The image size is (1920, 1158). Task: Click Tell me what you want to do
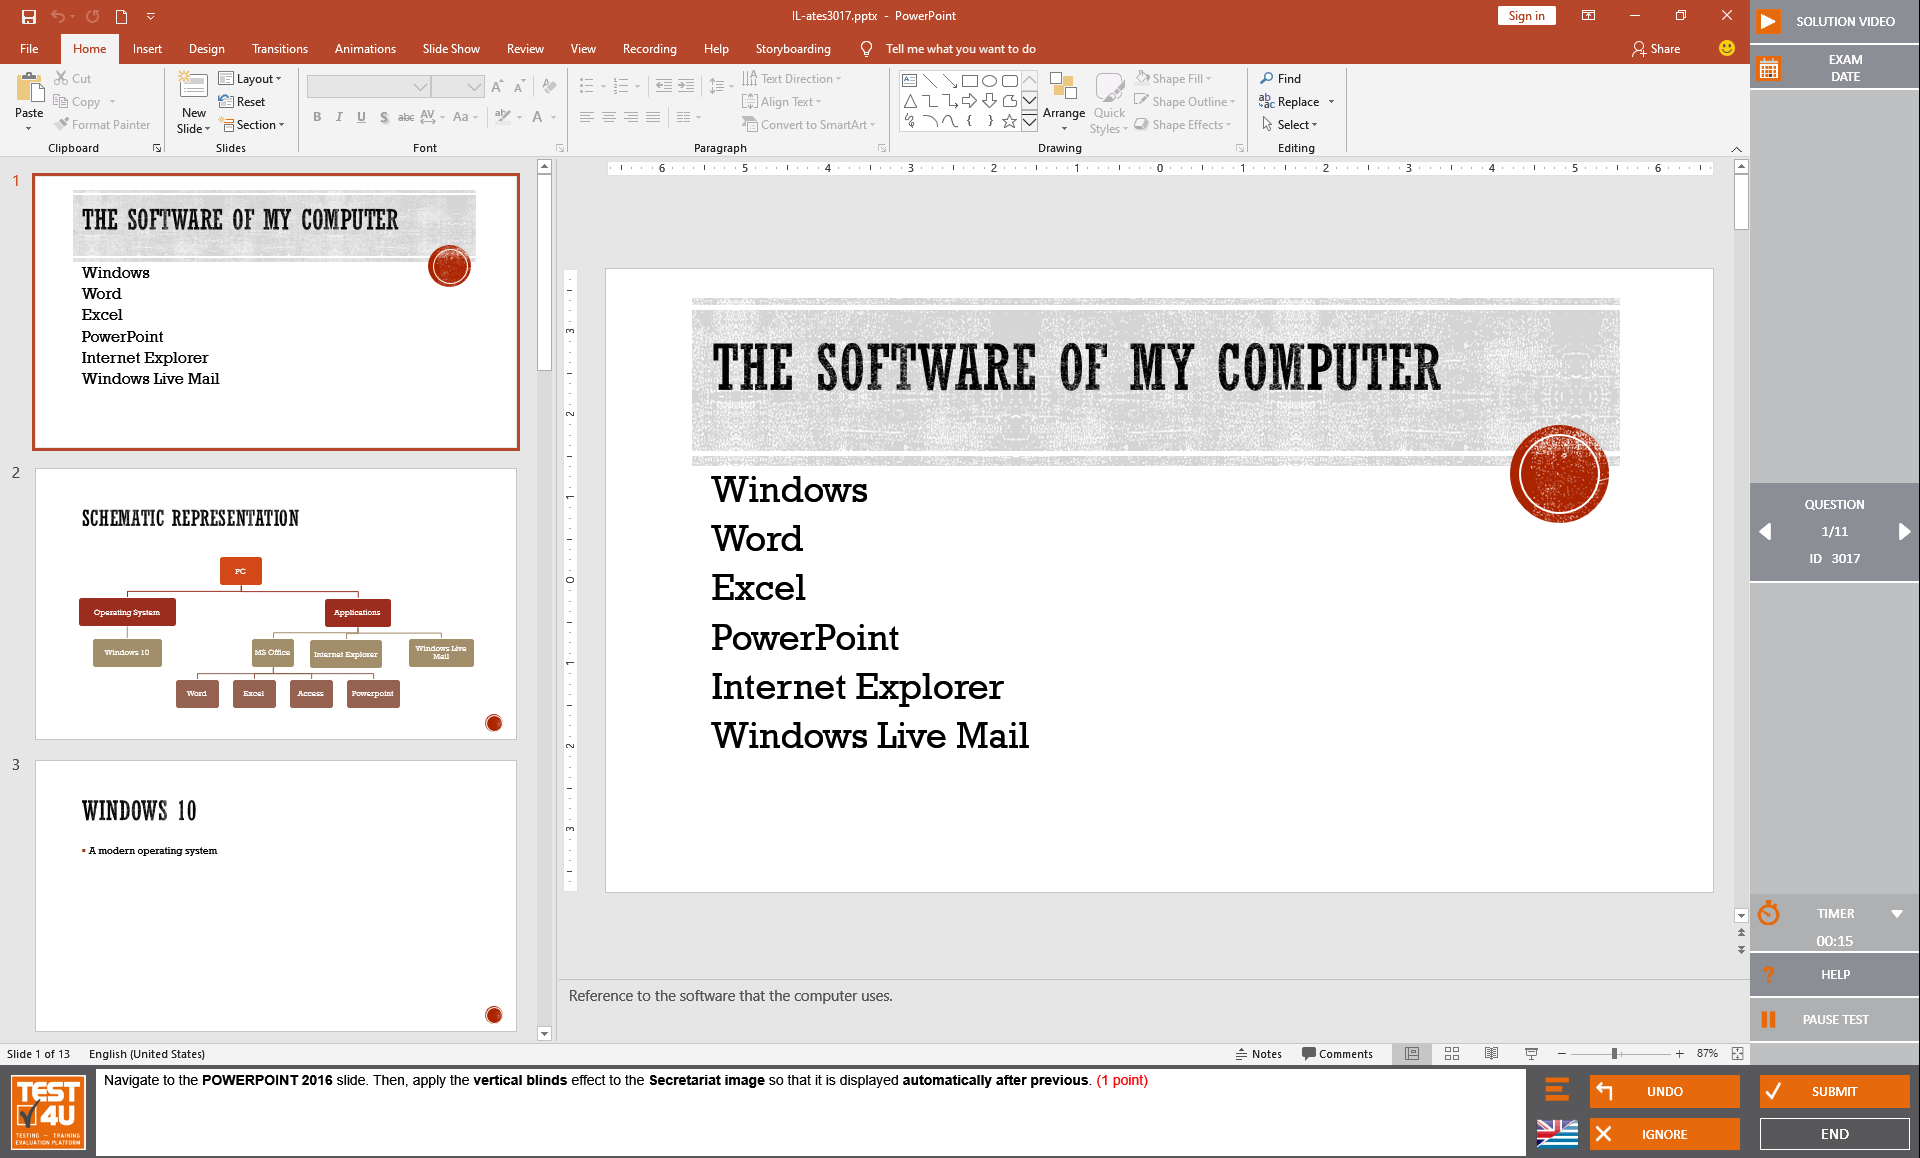click(x=960, y=49)
